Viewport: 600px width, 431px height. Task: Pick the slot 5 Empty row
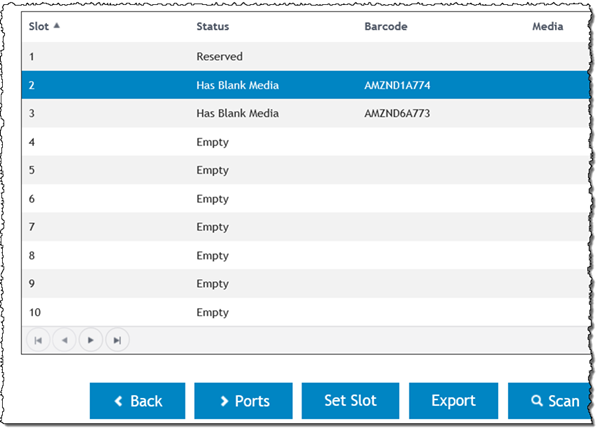(x=300, y=170)
